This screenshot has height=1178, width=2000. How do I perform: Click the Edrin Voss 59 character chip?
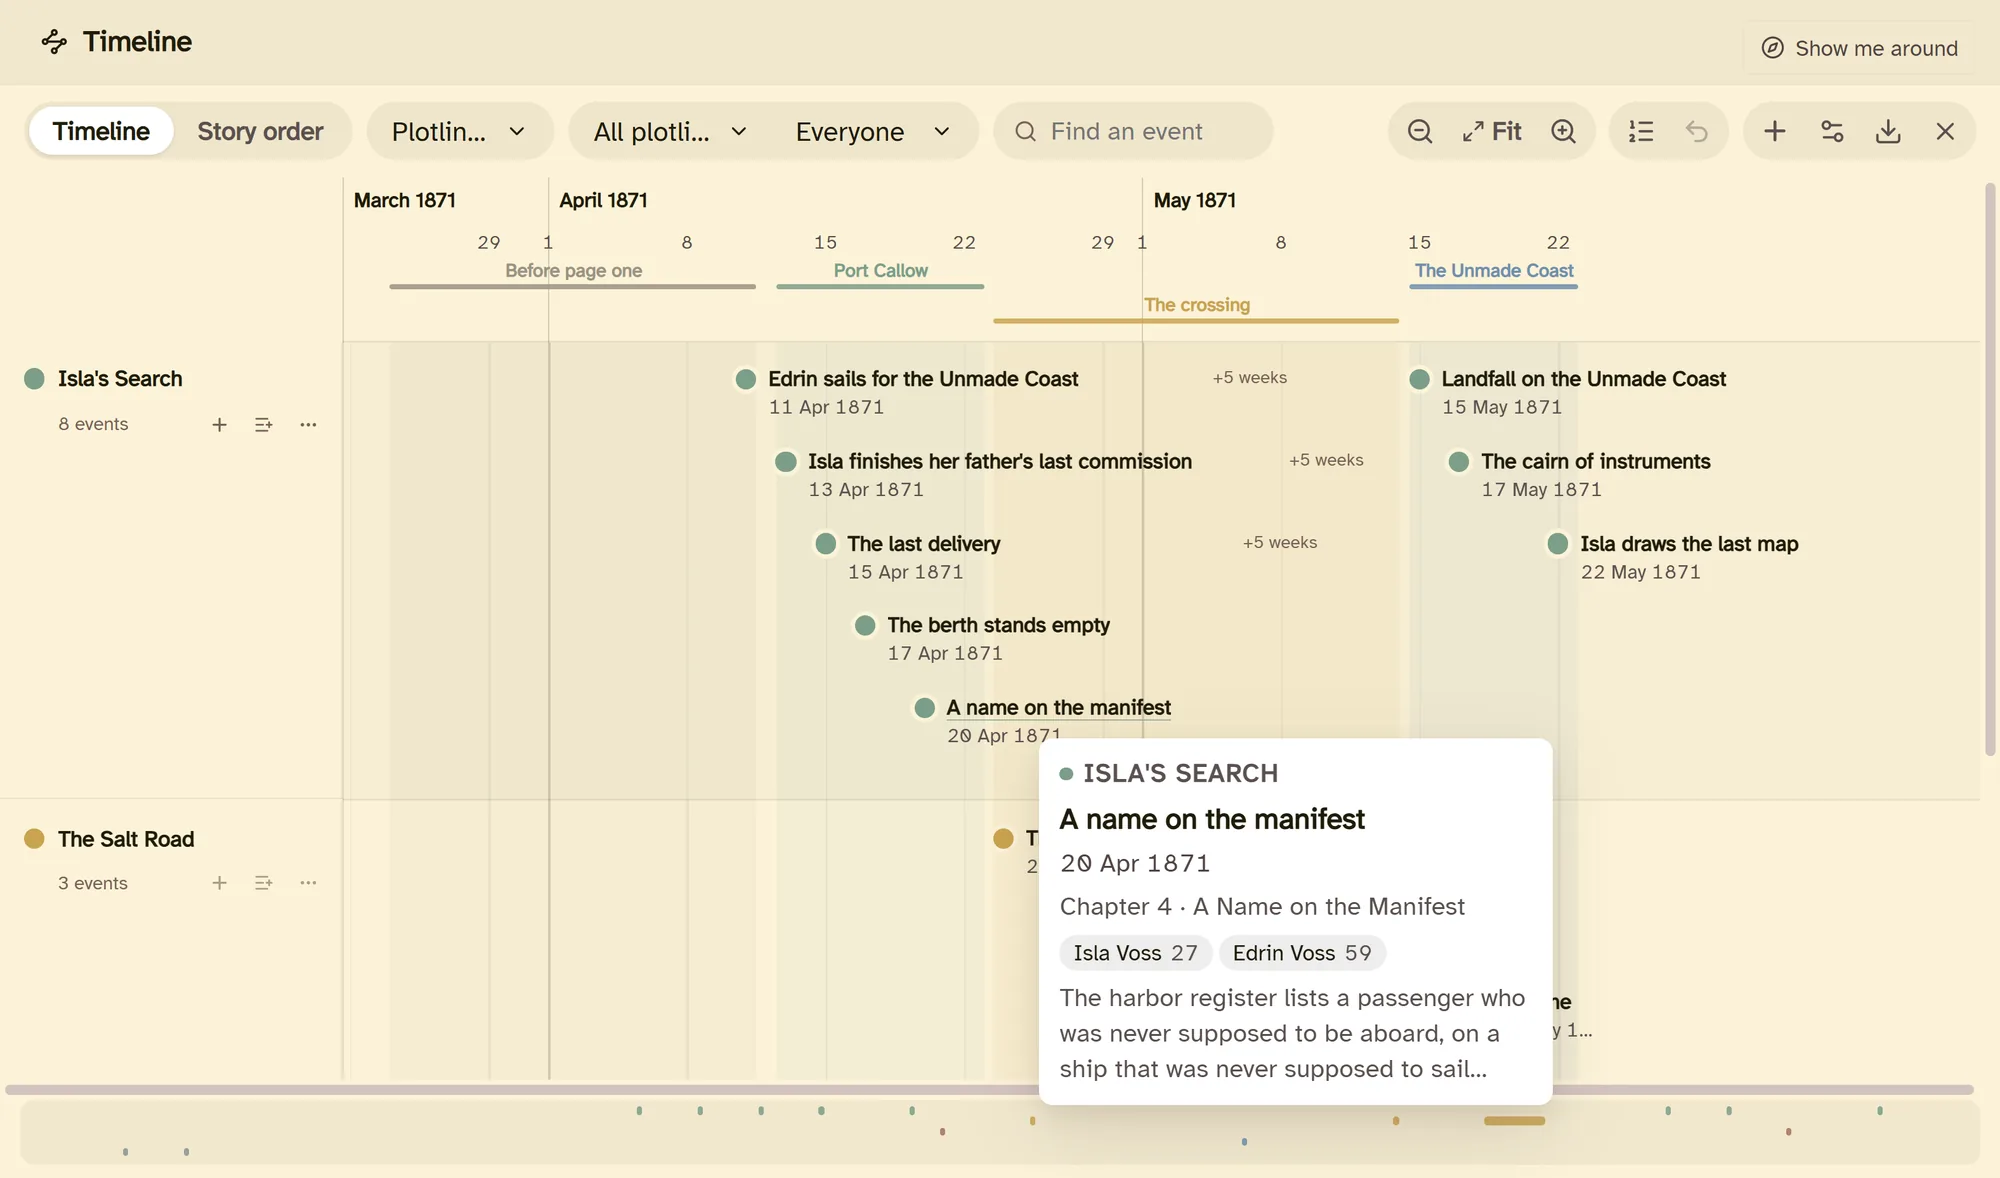click(x=1302, y=953)
